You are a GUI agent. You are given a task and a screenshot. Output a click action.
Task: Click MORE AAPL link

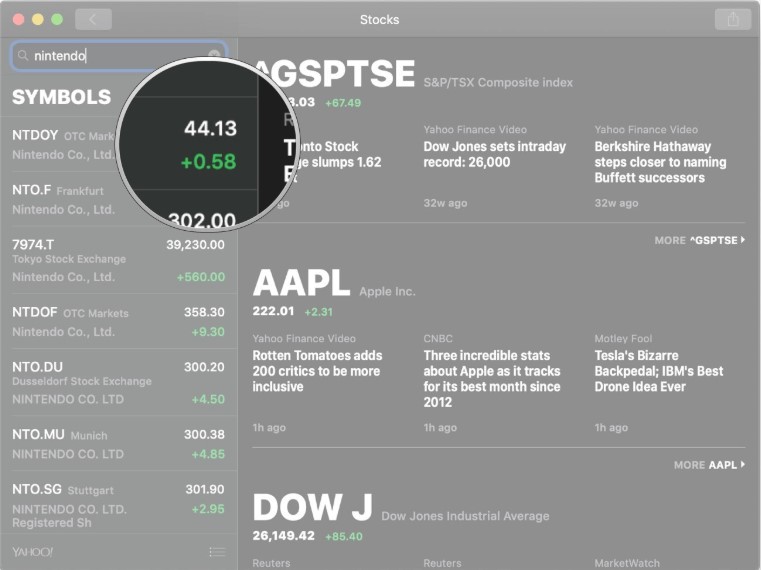pyautogui.click(x=709, y=465)
